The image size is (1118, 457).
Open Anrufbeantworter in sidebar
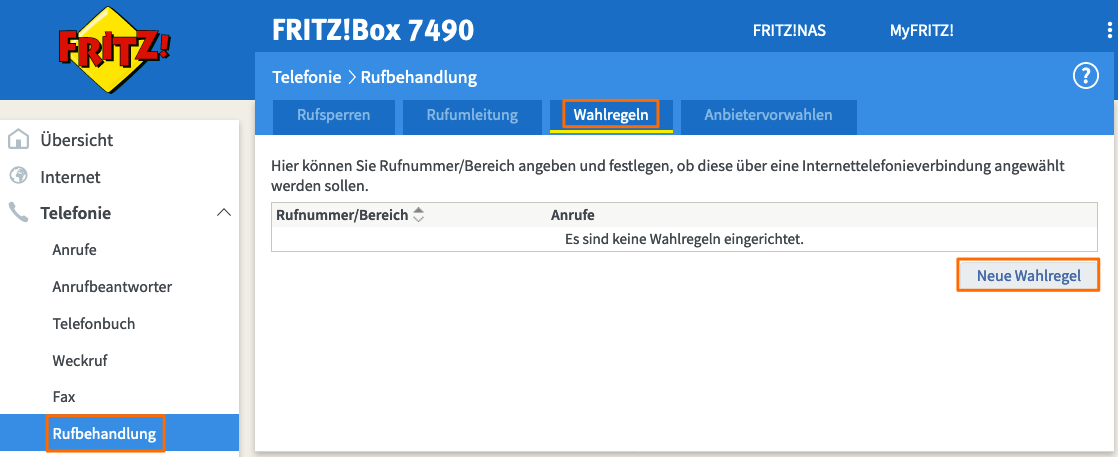point(112,287)
